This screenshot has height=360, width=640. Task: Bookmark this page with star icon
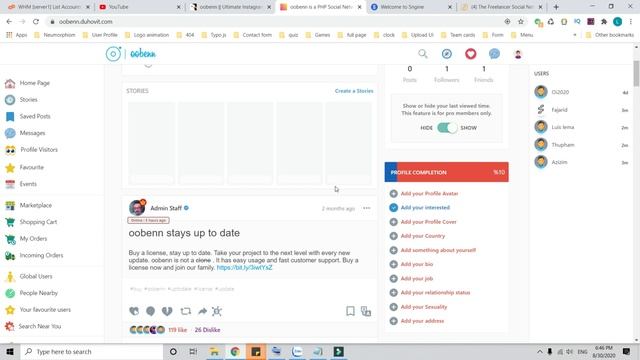(521, 22)
